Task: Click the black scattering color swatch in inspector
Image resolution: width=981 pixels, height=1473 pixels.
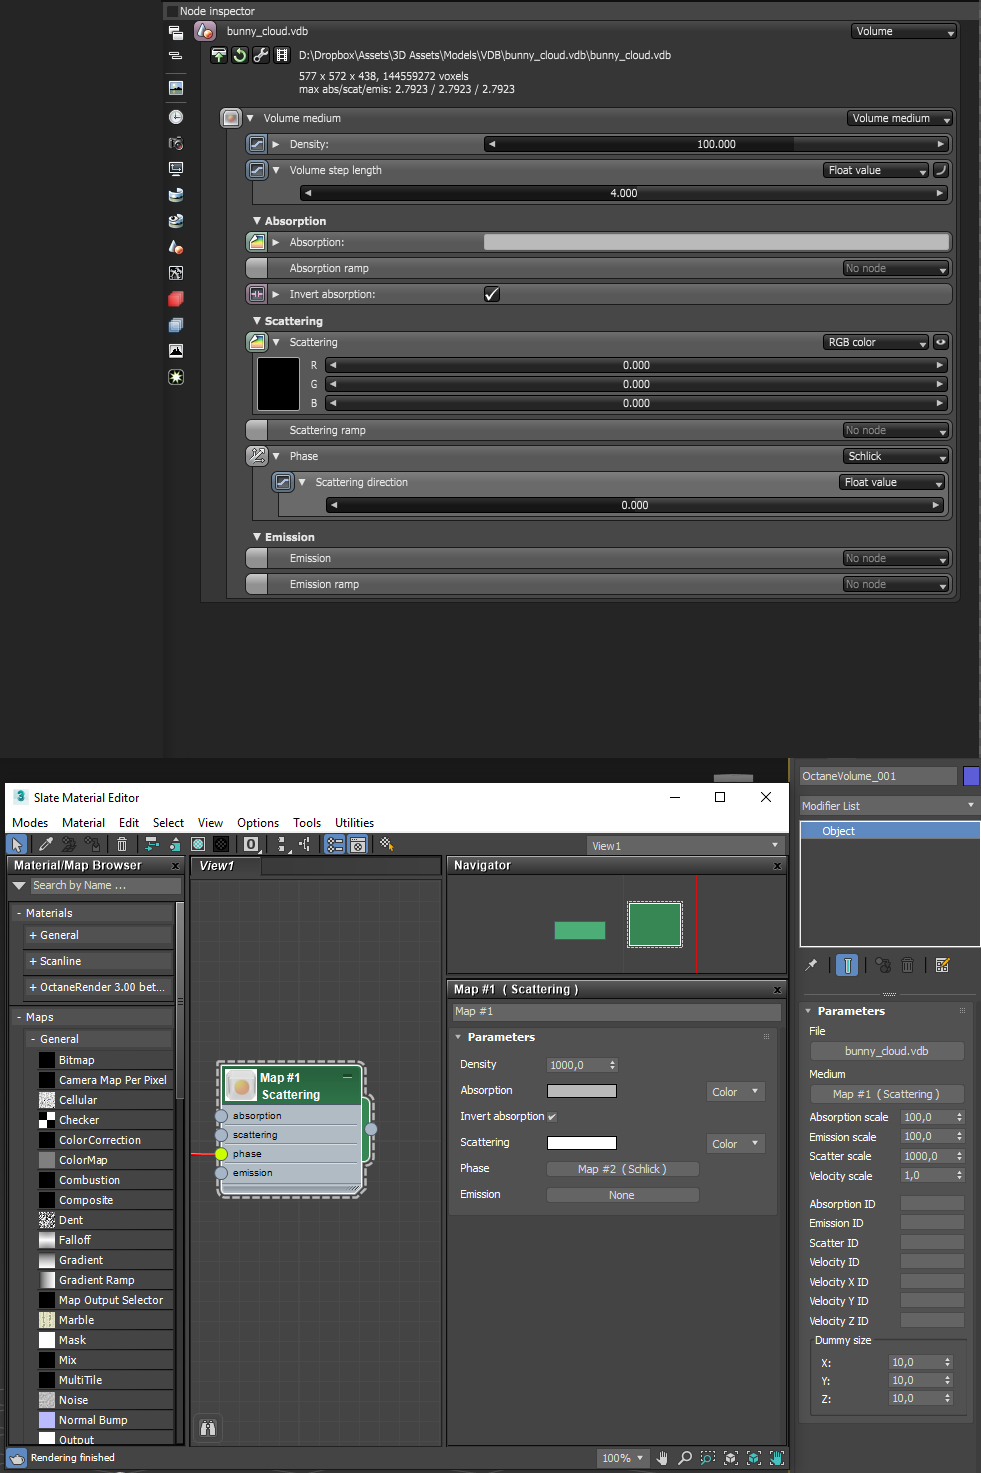Action: [x=278, y=384]
